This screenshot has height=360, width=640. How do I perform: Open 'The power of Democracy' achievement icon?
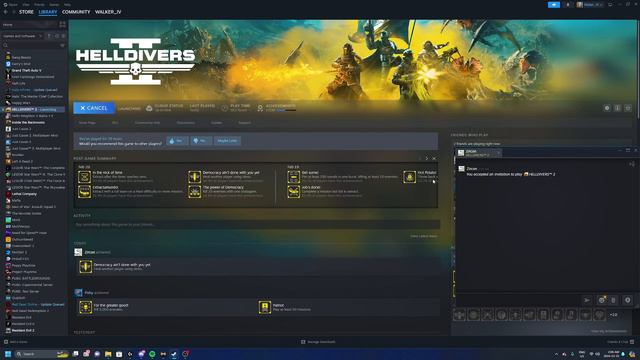pyautogui.click(x=195, y=191)
